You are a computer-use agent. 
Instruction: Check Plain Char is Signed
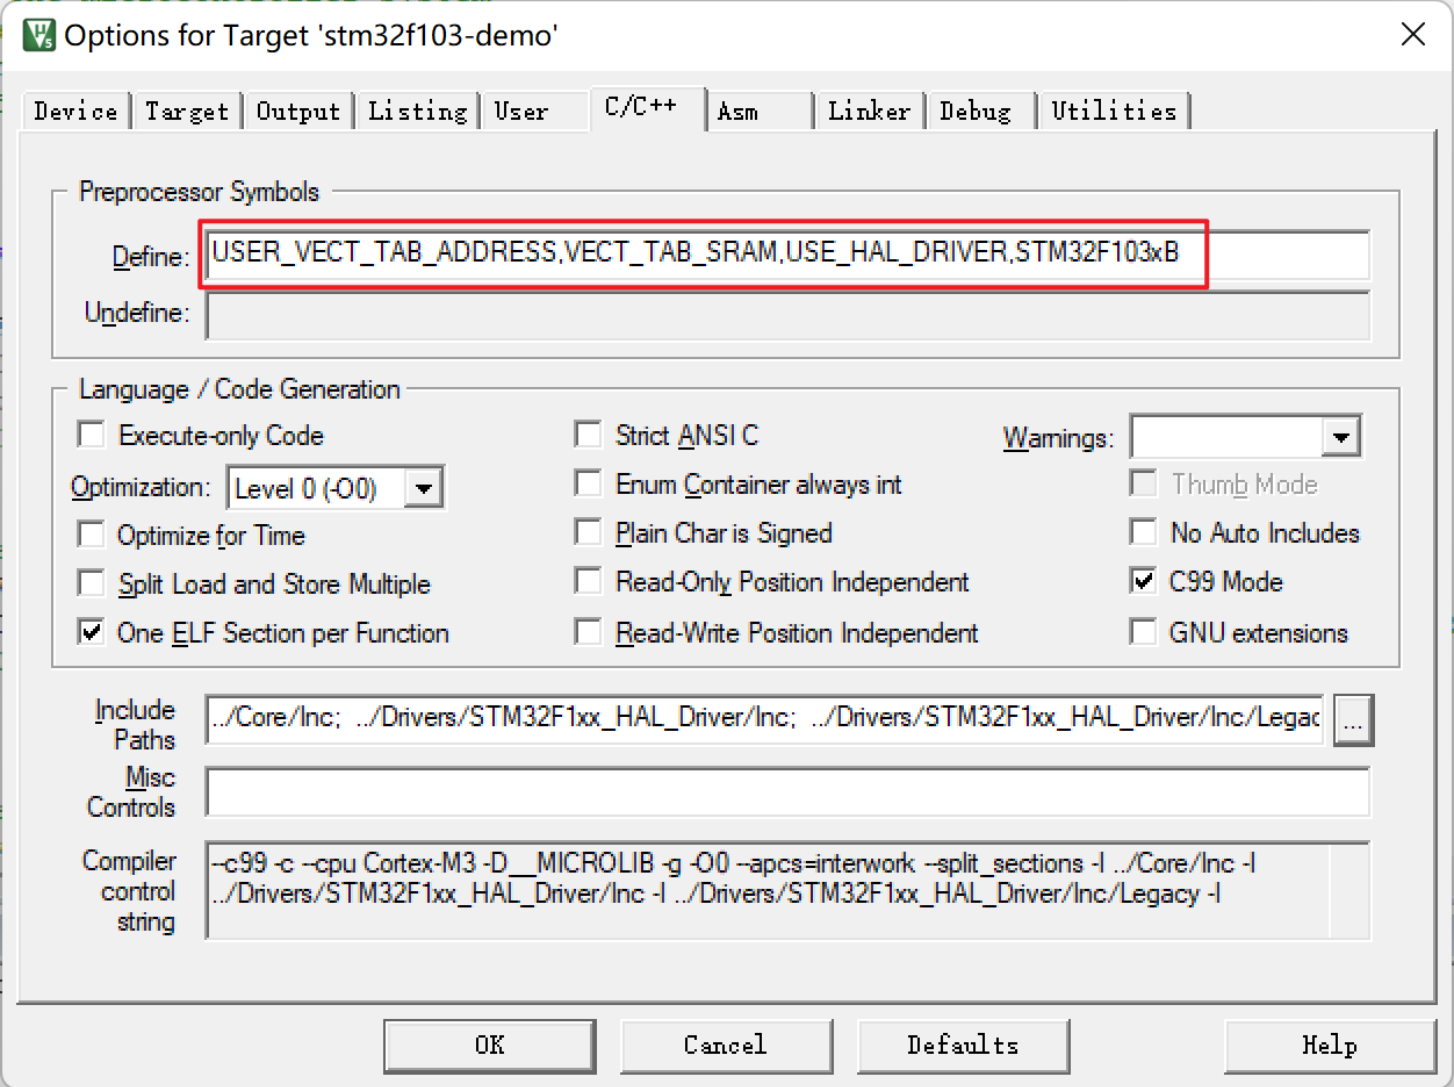point(588,532)
